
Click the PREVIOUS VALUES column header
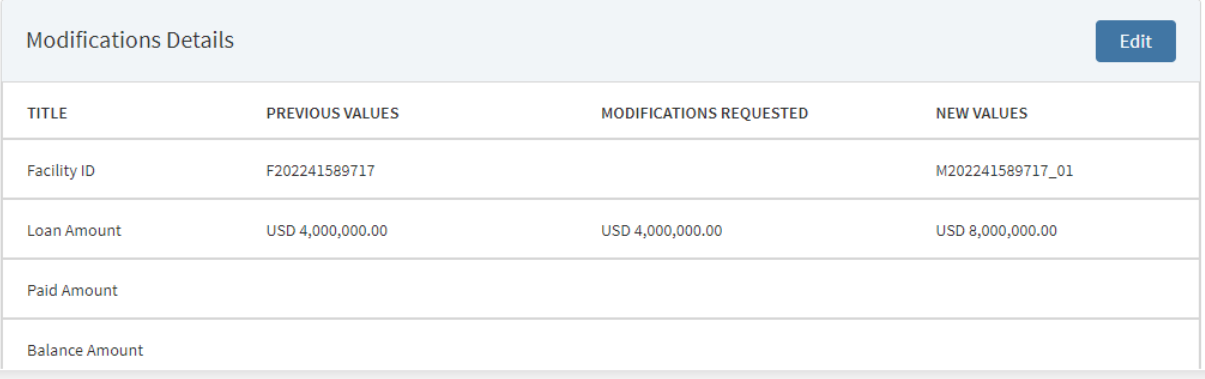332,113
